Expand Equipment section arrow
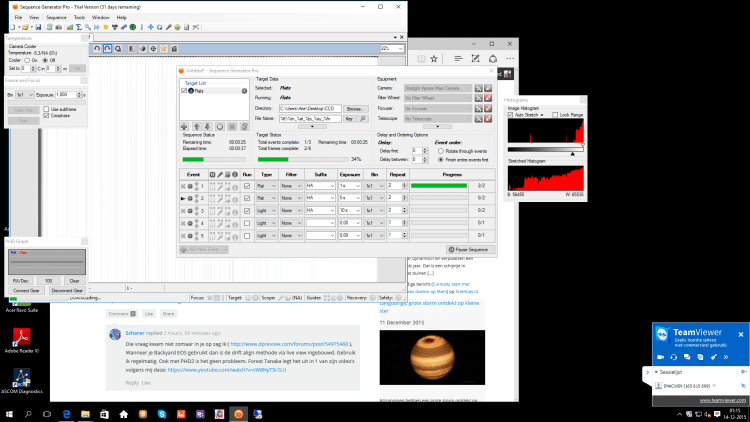This screenshot has height=422, width=750. point(437,127)
